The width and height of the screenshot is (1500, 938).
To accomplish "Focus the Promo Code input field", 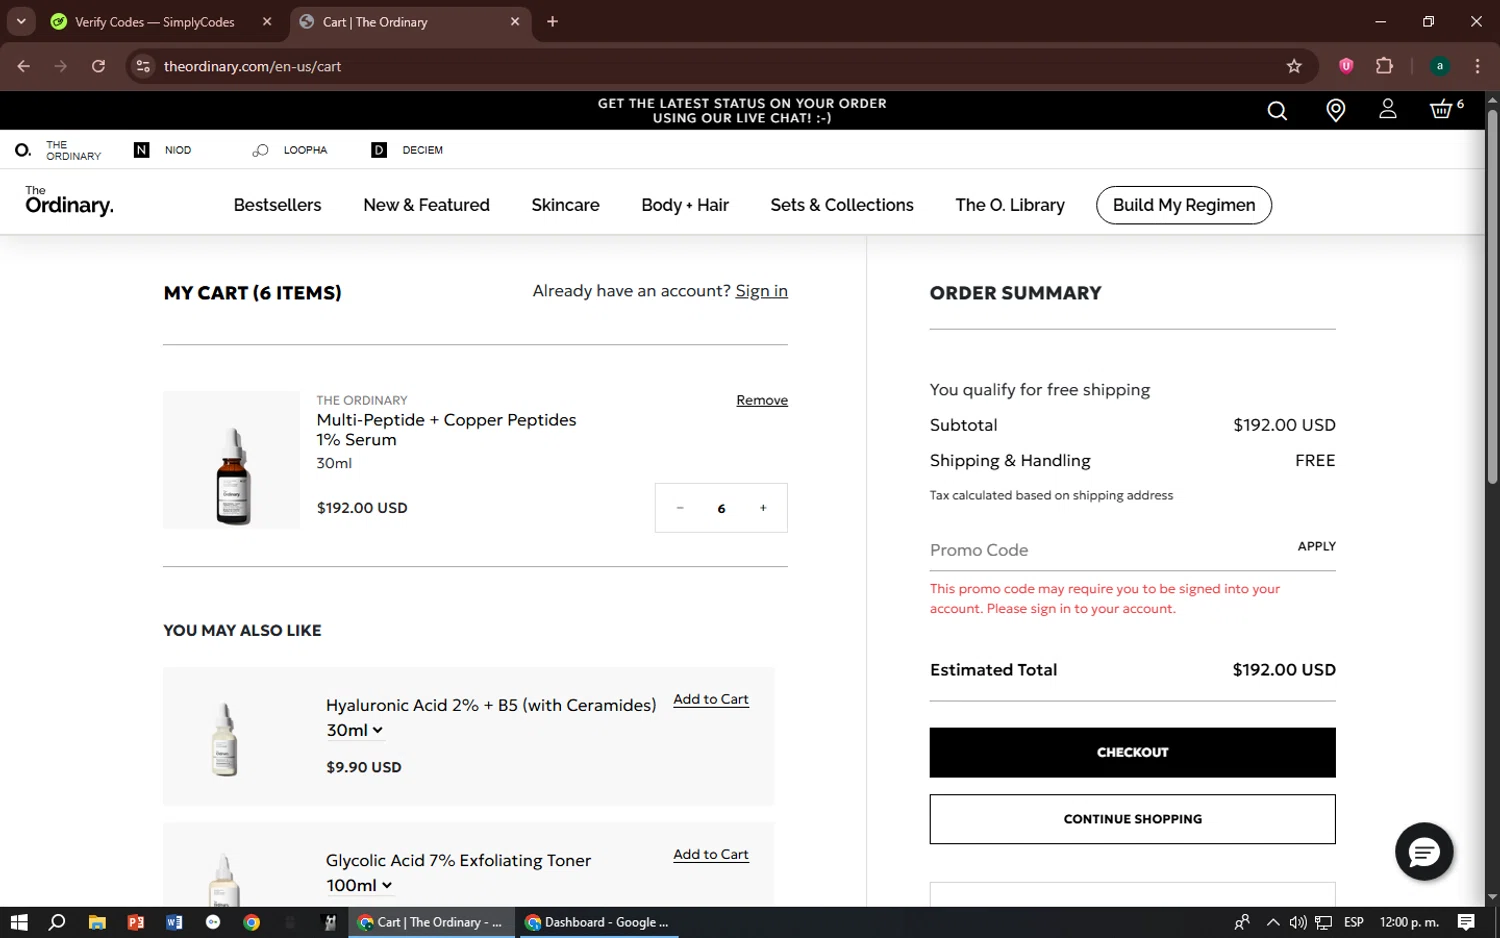I will (1105, 550).
